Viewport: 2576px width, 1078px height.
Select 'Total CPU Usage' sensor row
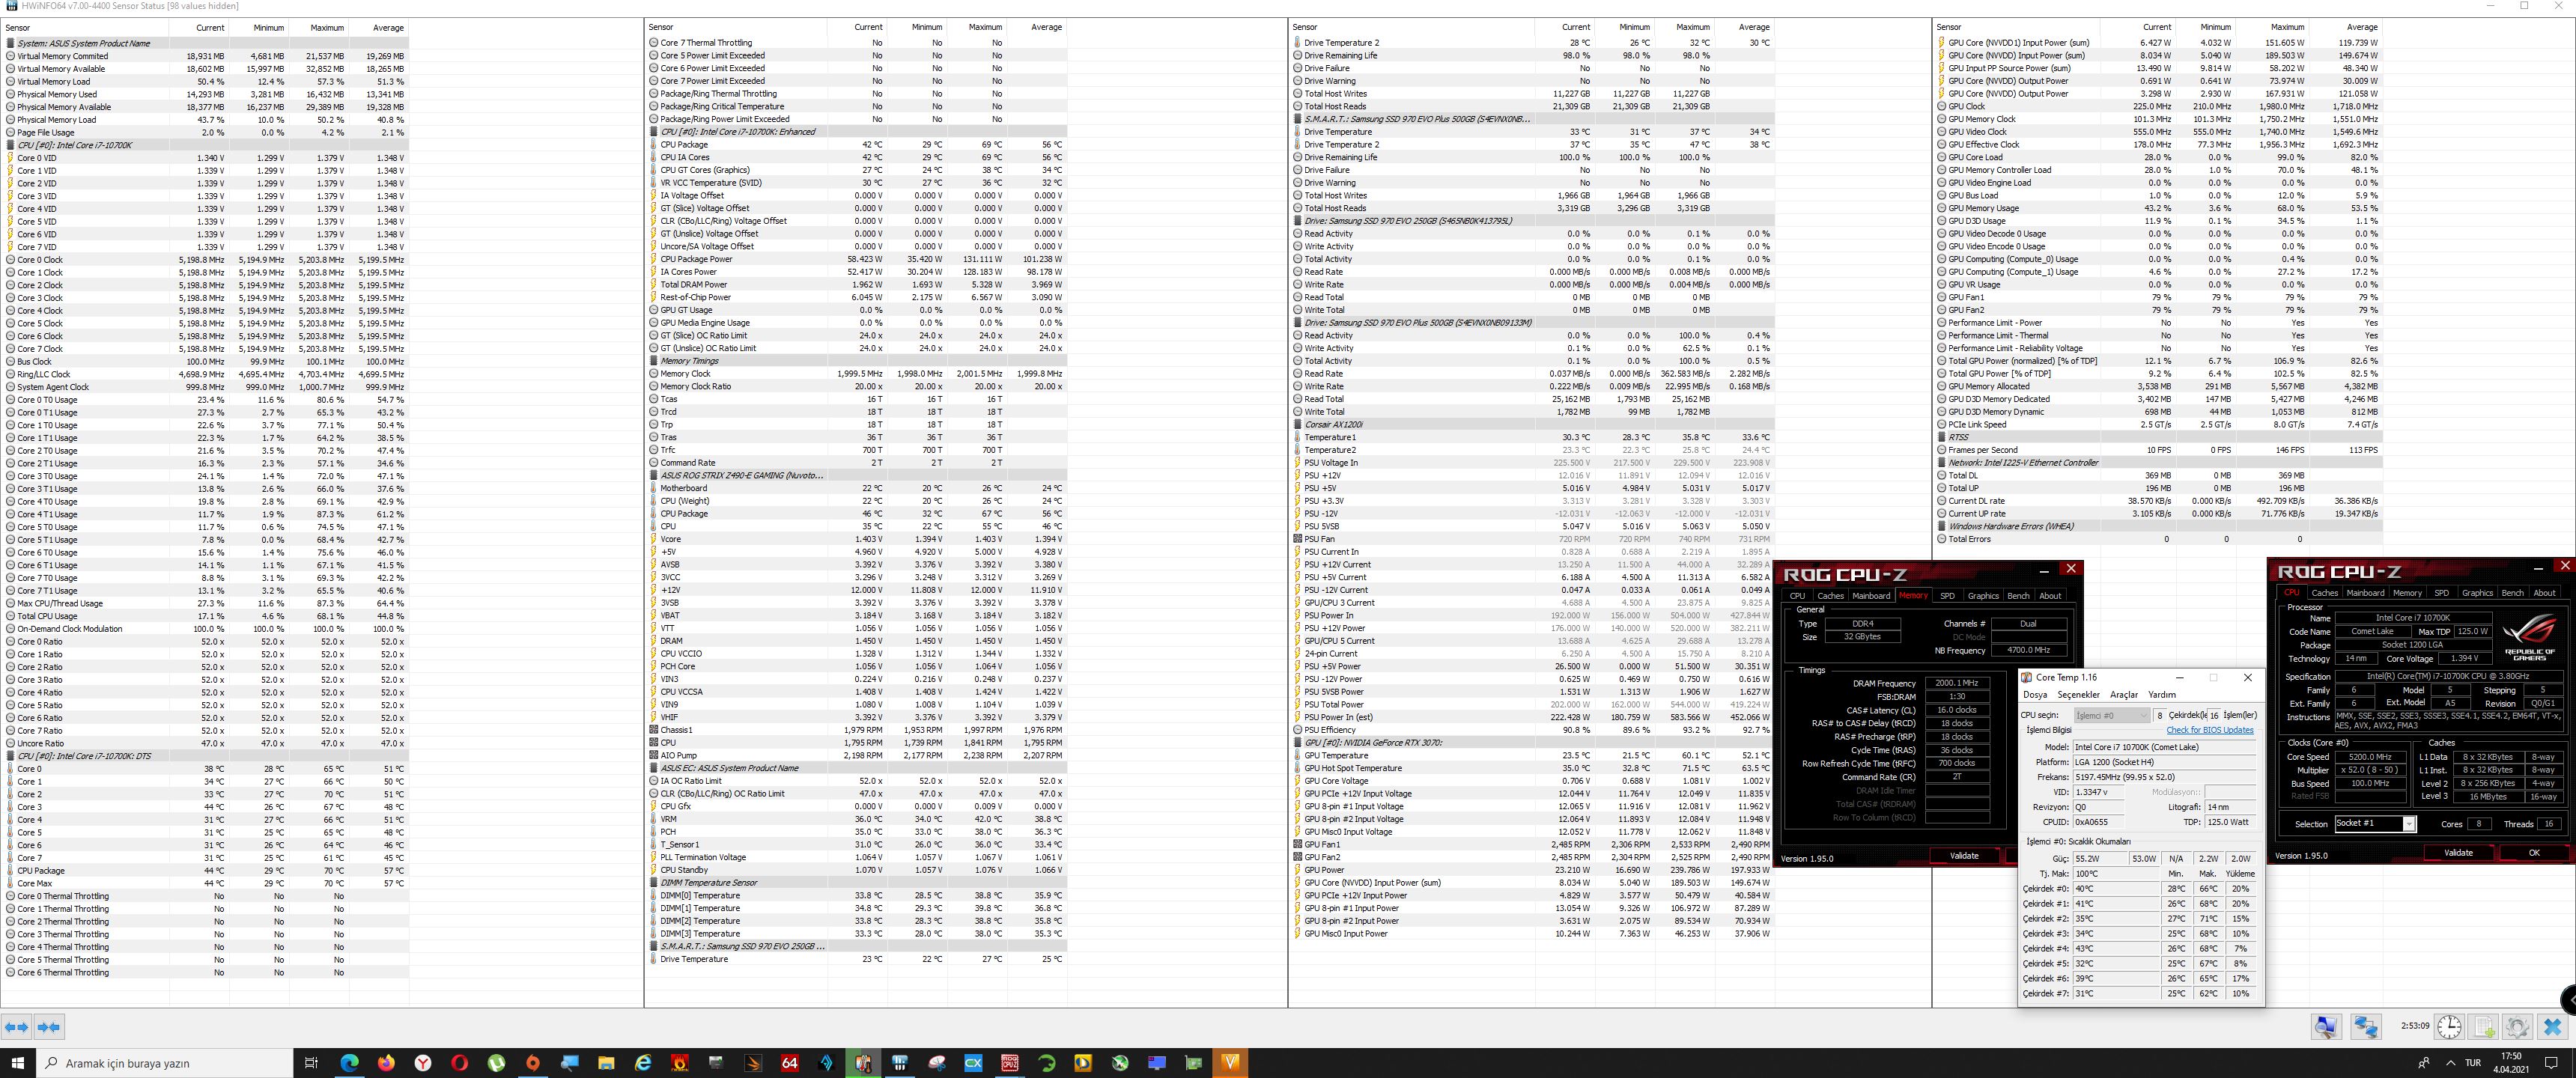[206, 616]
